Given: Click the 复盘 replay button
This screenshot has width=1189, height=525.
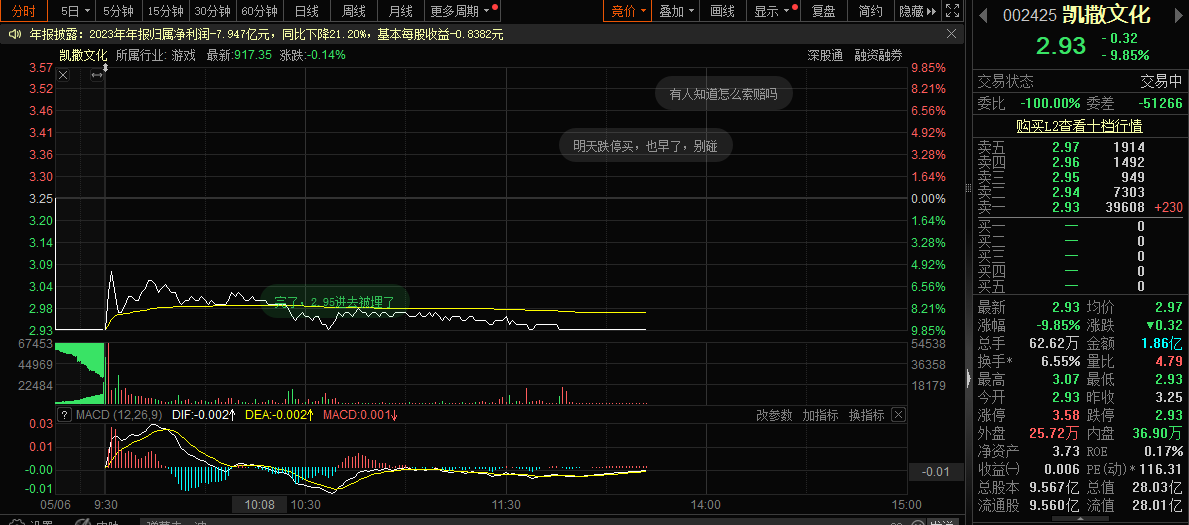Looking at the screenshot, I should point(824,11).
